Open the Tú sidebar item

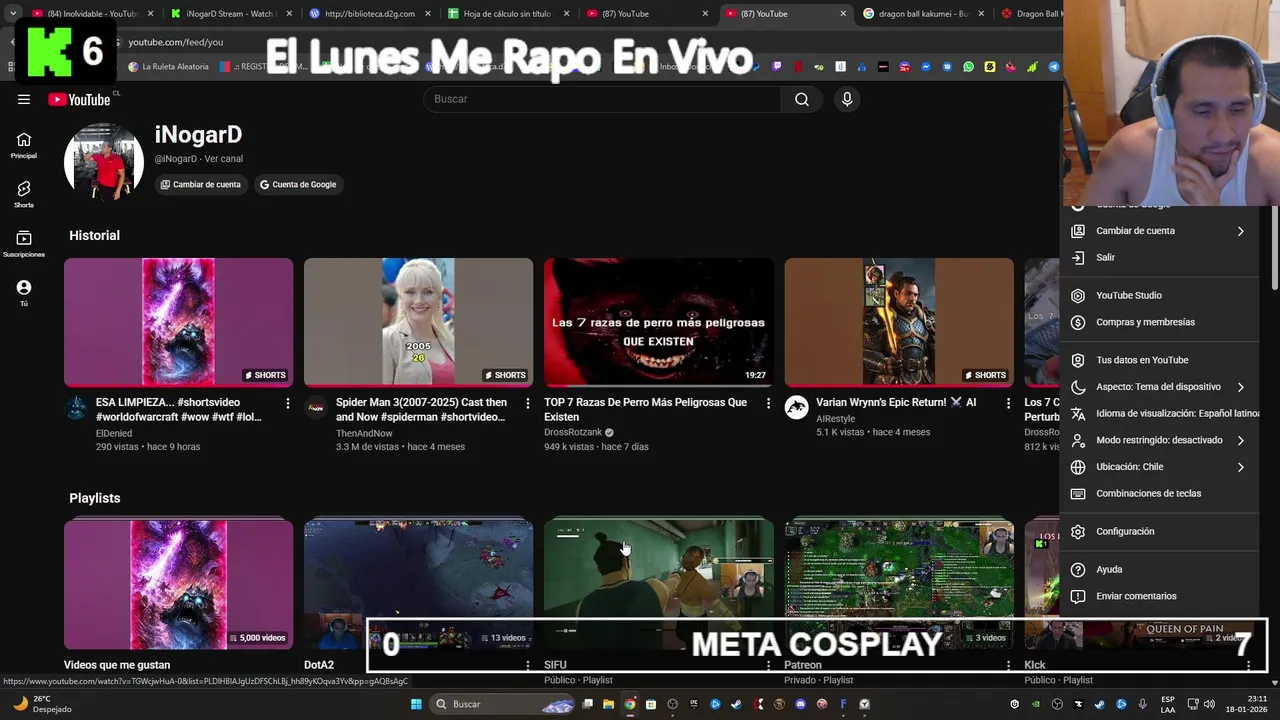click(24, 293)
